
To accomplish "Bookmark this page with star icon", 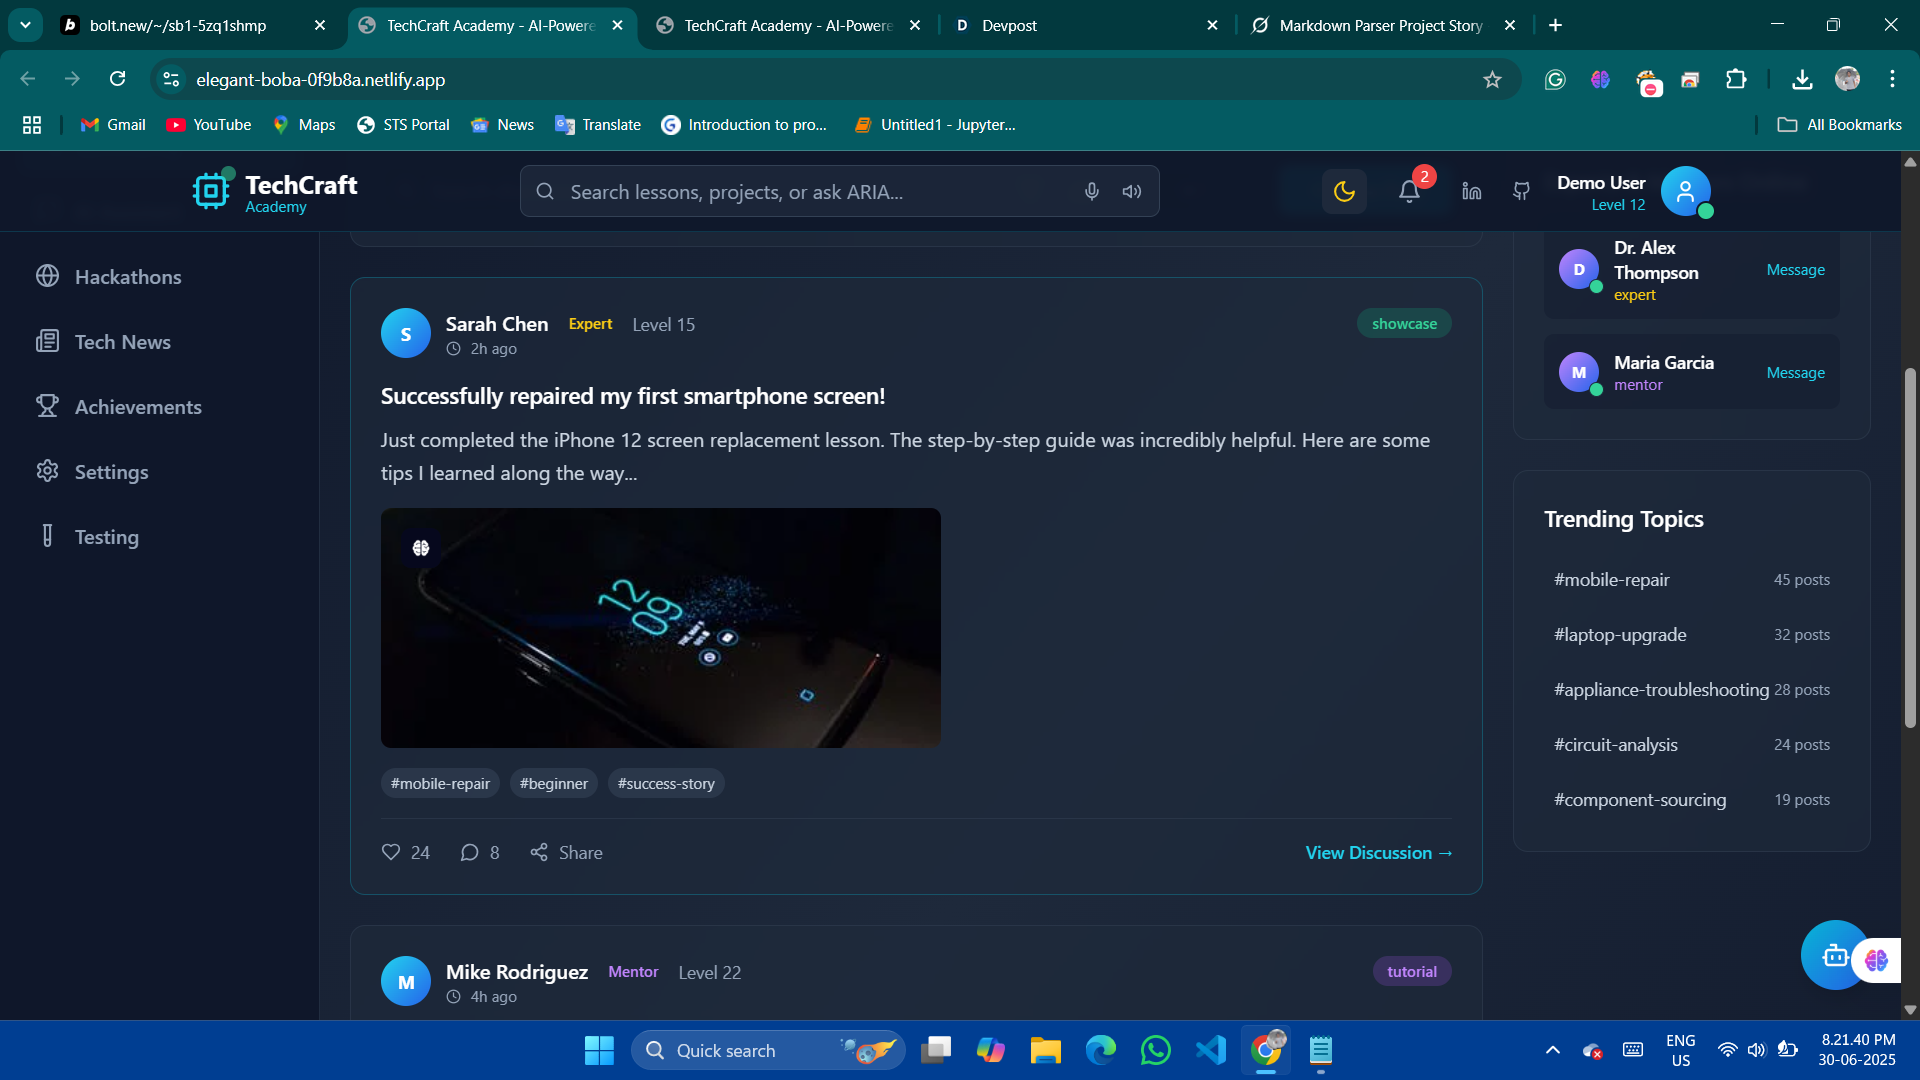I will [x=1492, y=79].
